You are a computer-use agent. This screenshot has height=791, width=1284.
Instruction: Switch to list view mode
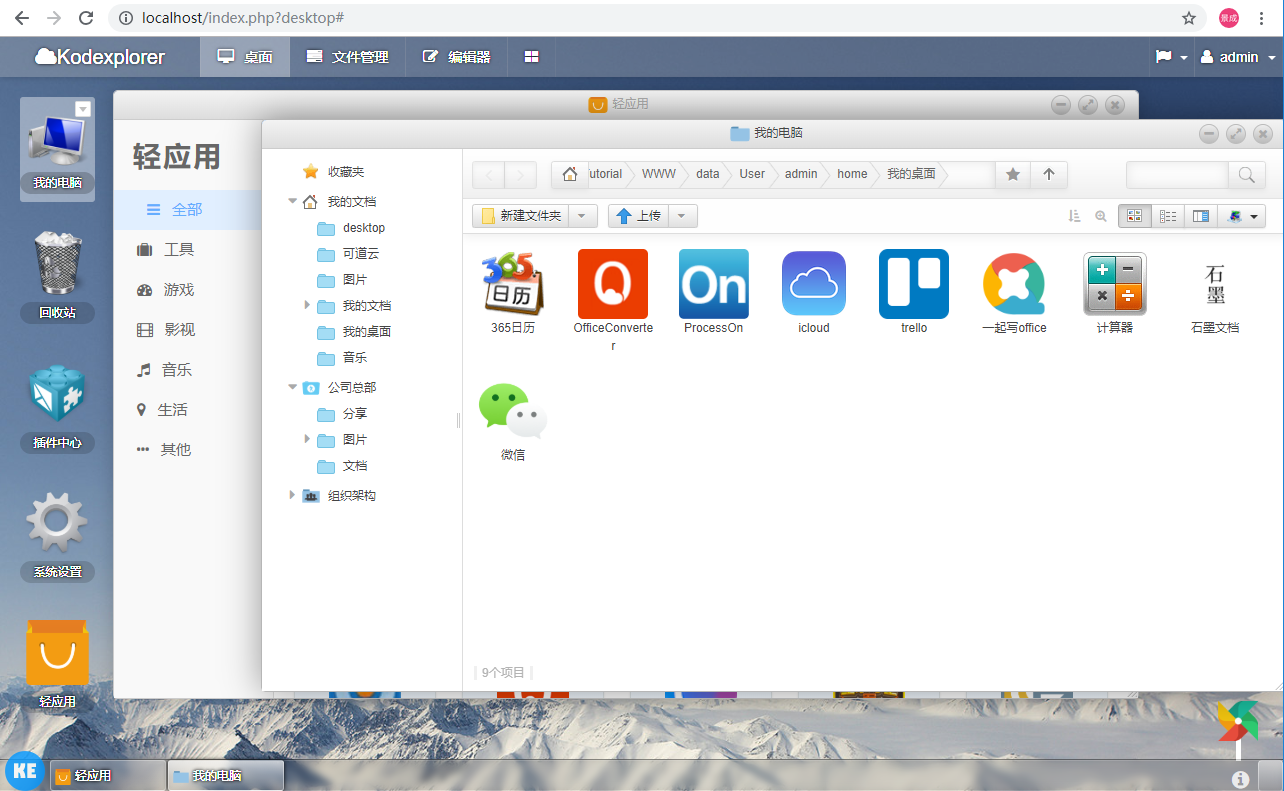[x=1168, y=216]
